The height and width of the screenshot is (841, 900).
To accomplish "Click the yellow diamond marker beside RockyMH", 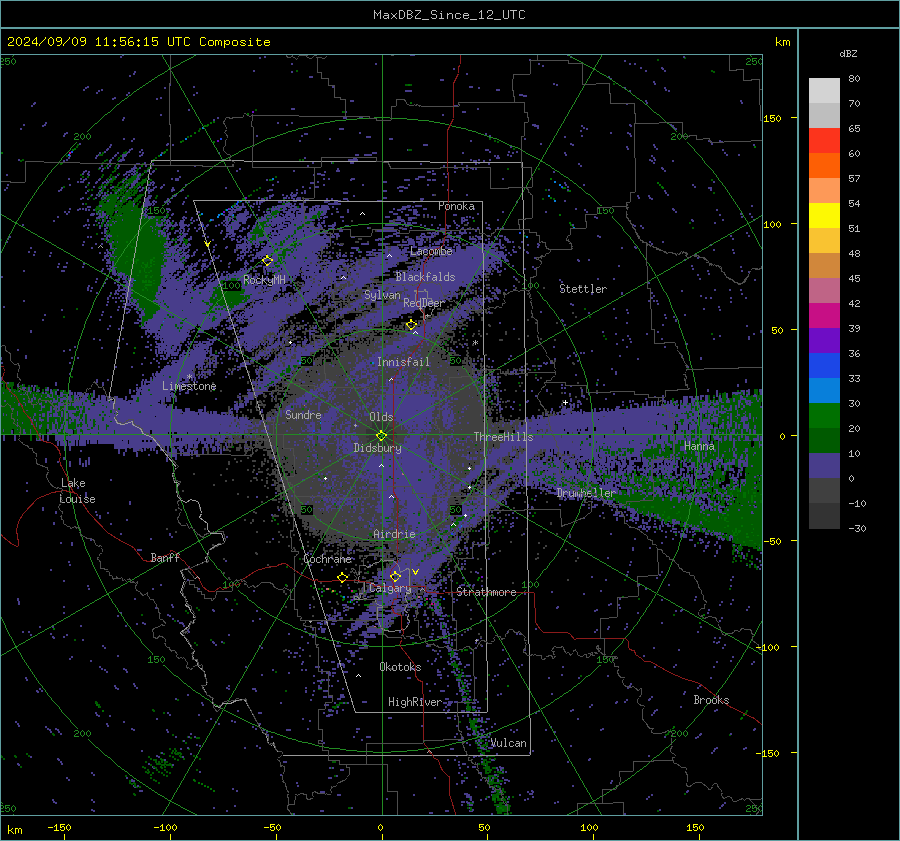I will click(267, 261).
